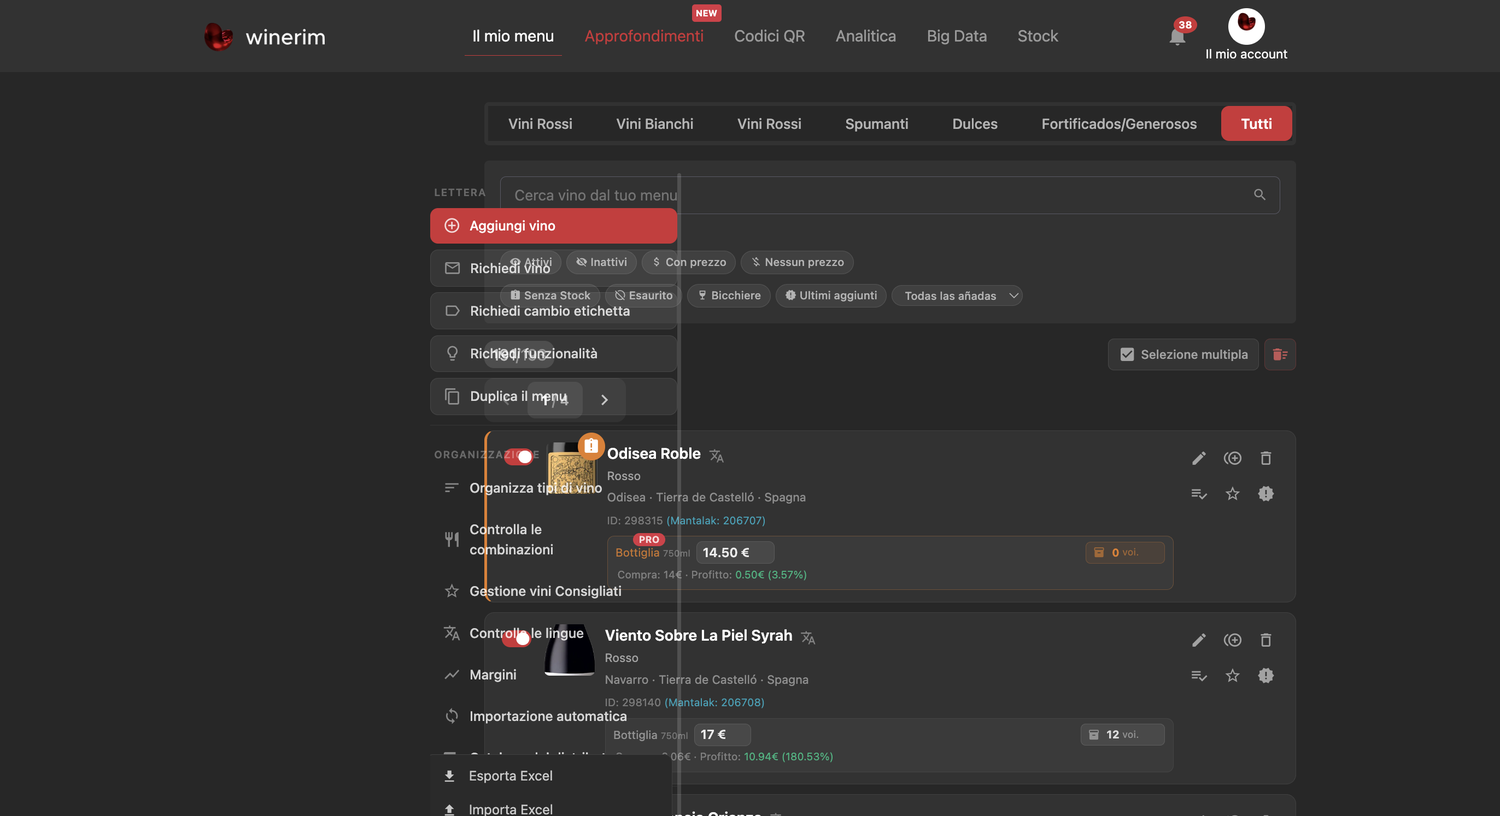Image resolution: width=1500 pixels, height=816 pixels.
Task: Click the 14.50 € bottle price field
Action: (735, 553)
